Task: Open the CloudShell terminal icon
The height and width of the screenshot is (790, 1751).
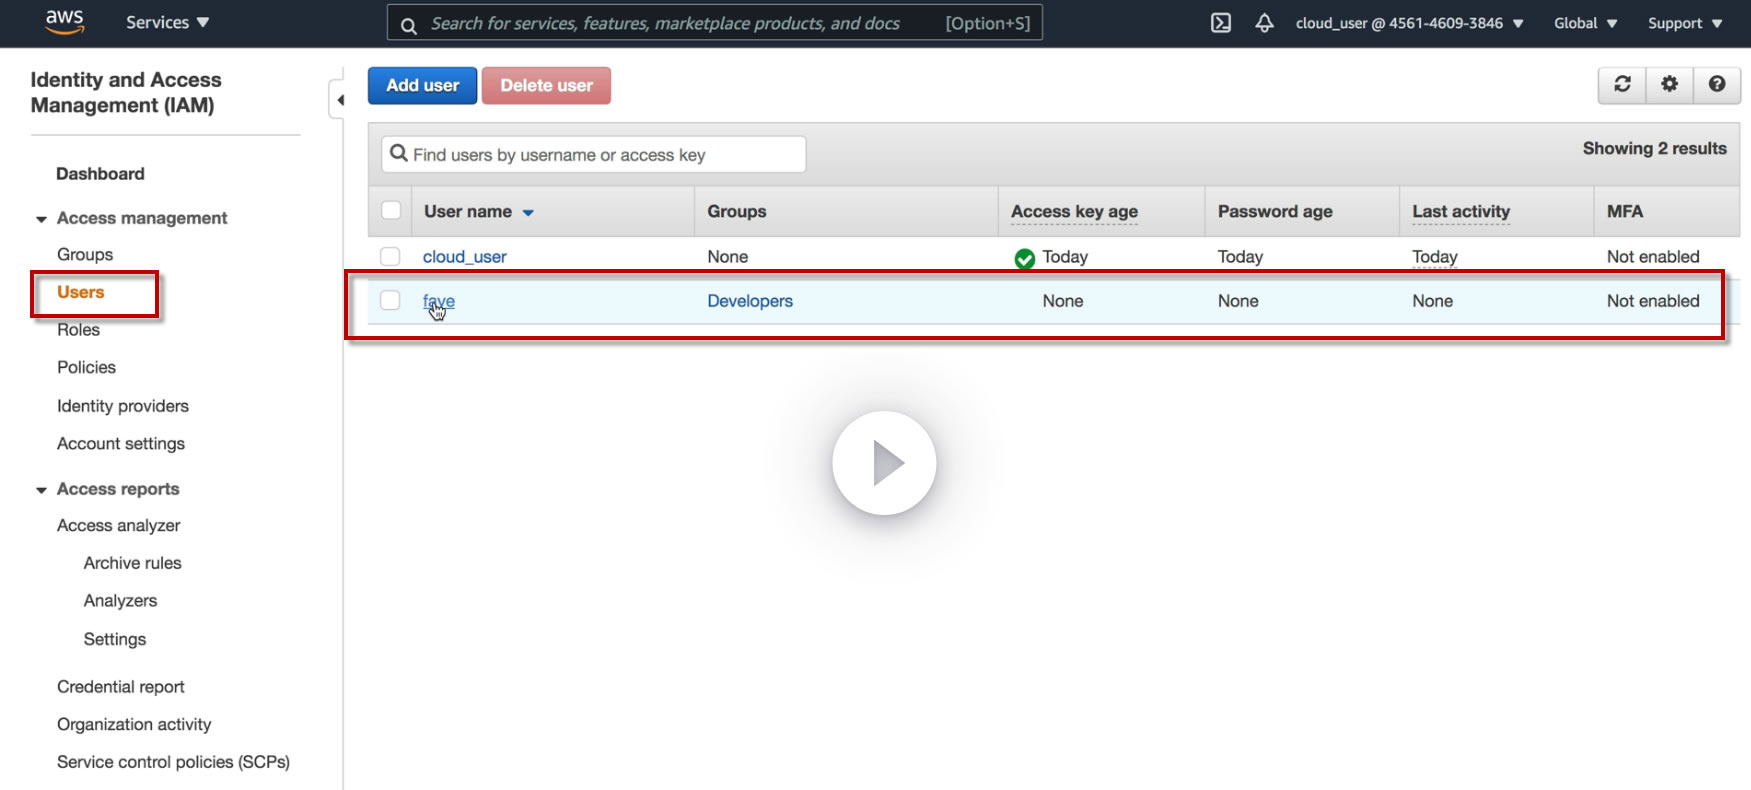Action: pos(1221,23)
